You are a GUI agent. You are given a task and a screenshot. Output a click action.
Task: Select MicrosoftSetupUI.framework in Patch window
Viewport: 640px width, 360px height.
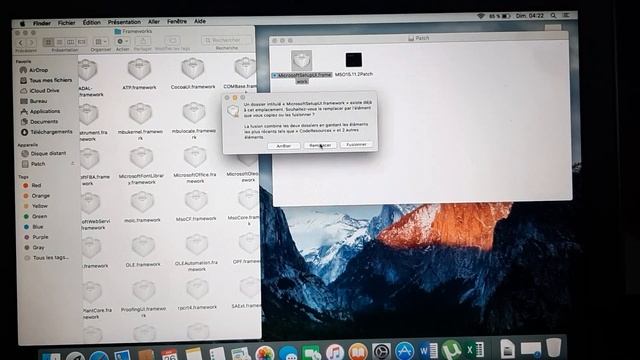click(302, 60)
